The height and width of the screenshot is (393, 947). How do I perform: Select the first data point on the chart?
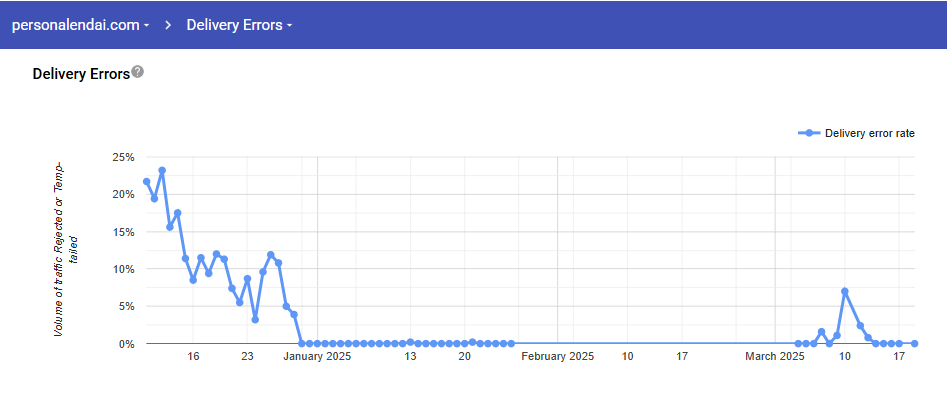pyautogui.click(x=146, y=181)
